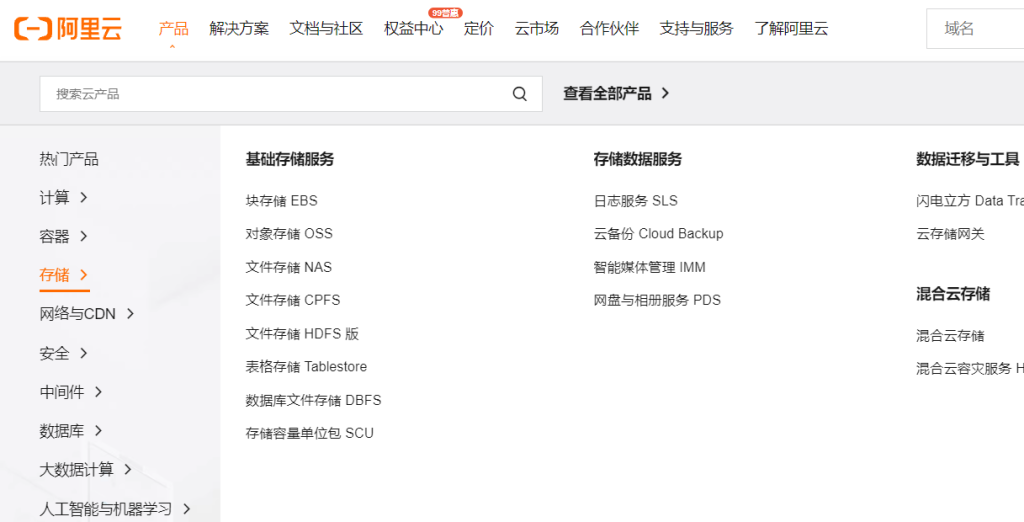
Task: Click the orange caret under 产品
Action: [172, 47]
